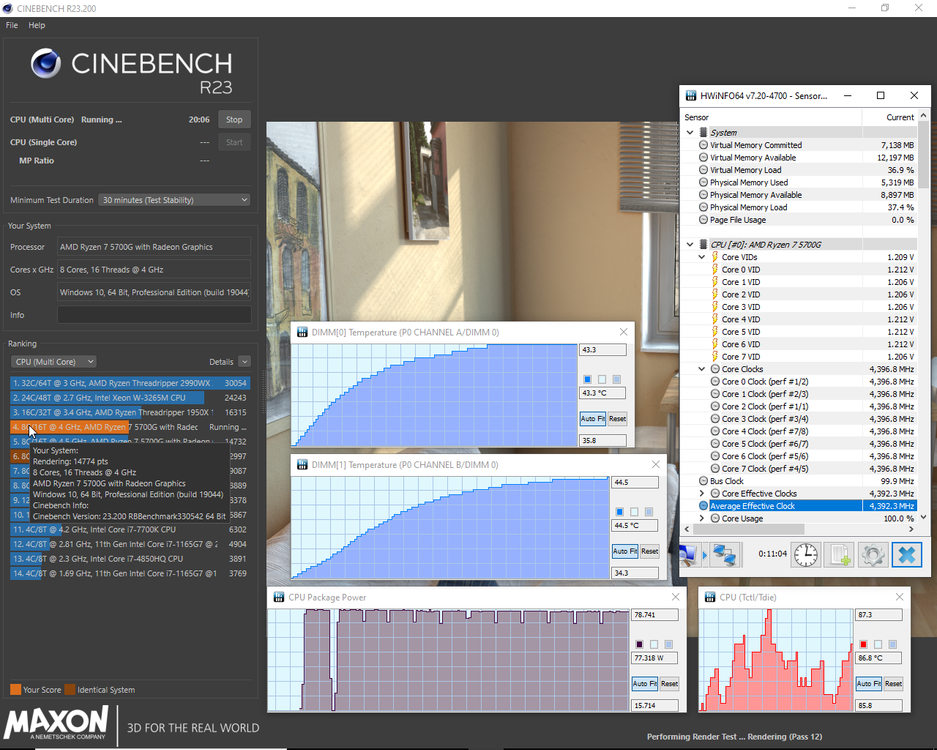Click the blue color square in DIMM[0] graph

pyautogui.click(x=587, y=379)
